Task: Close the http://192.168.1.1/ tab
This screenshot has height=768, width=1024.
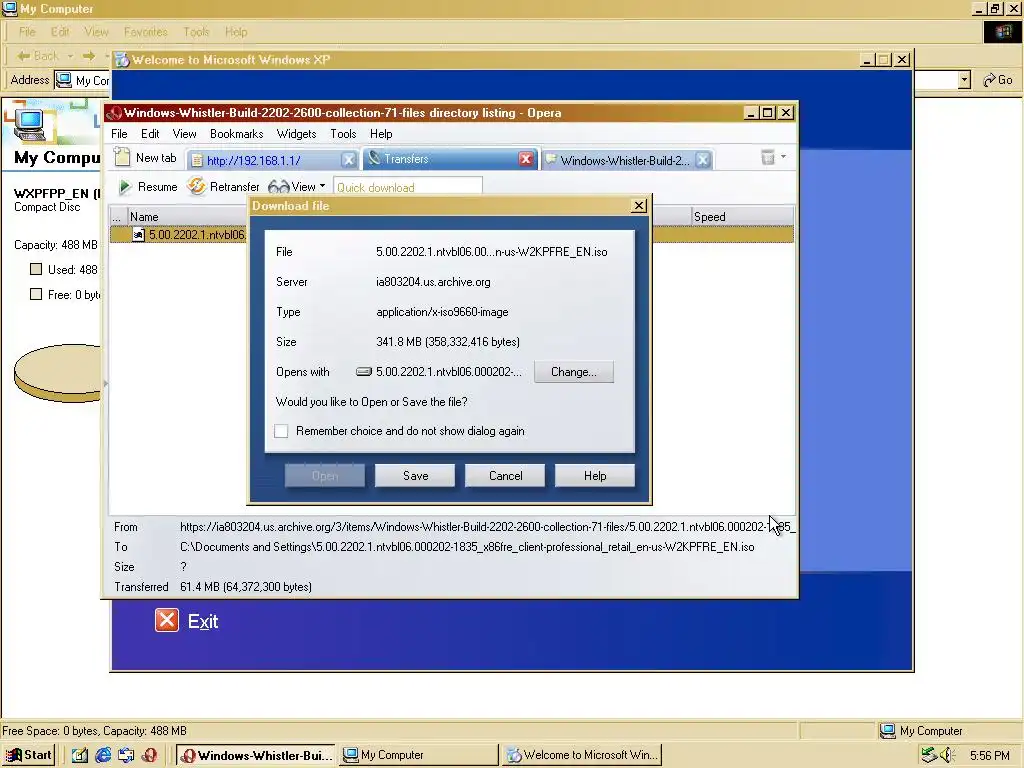Action: pyautogui.click(x=349, y=160)
